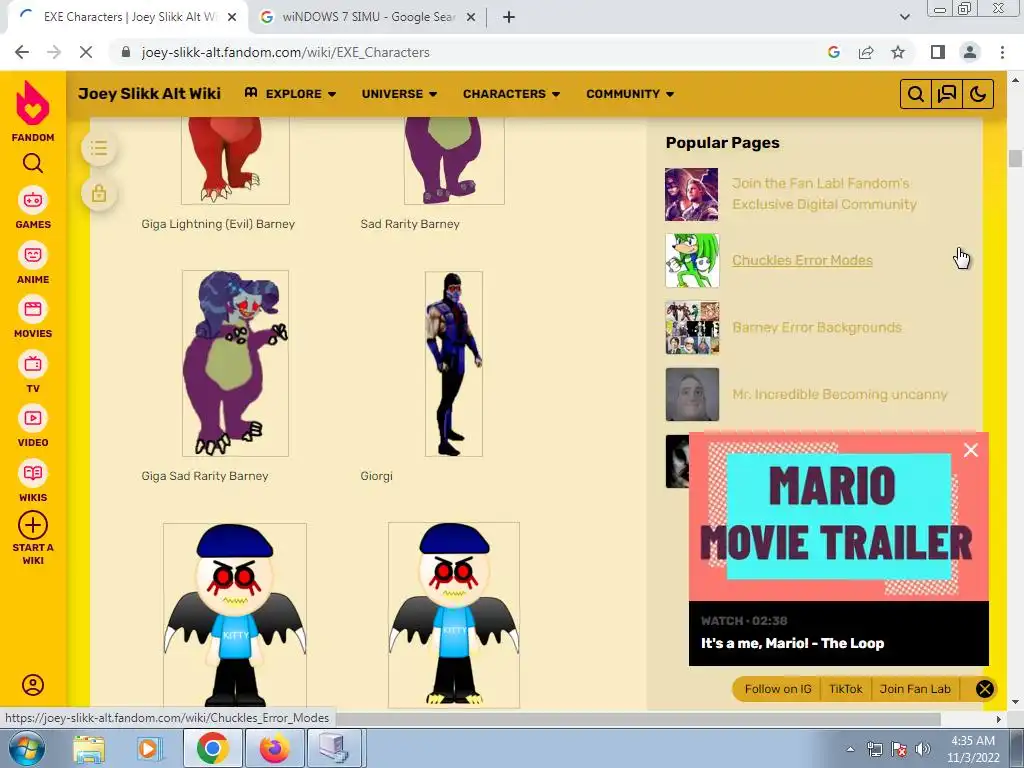Click the Fandom flame logo
Image resolution: width=1024 pixels, height=768 pixels.
pyautogui.click(x=33, y=103)
